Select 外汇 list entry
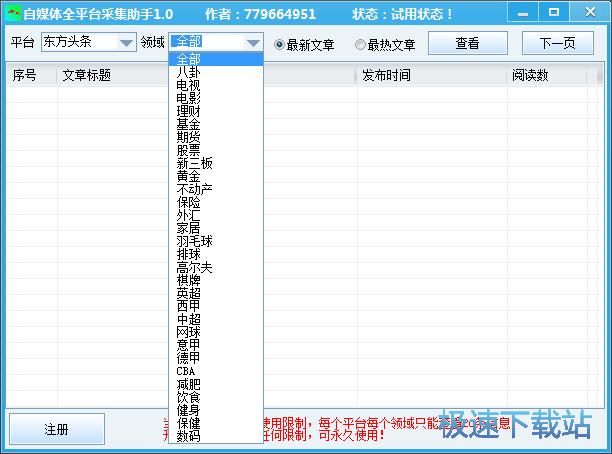This screenshot has width=612, height=454. point(216,215)
